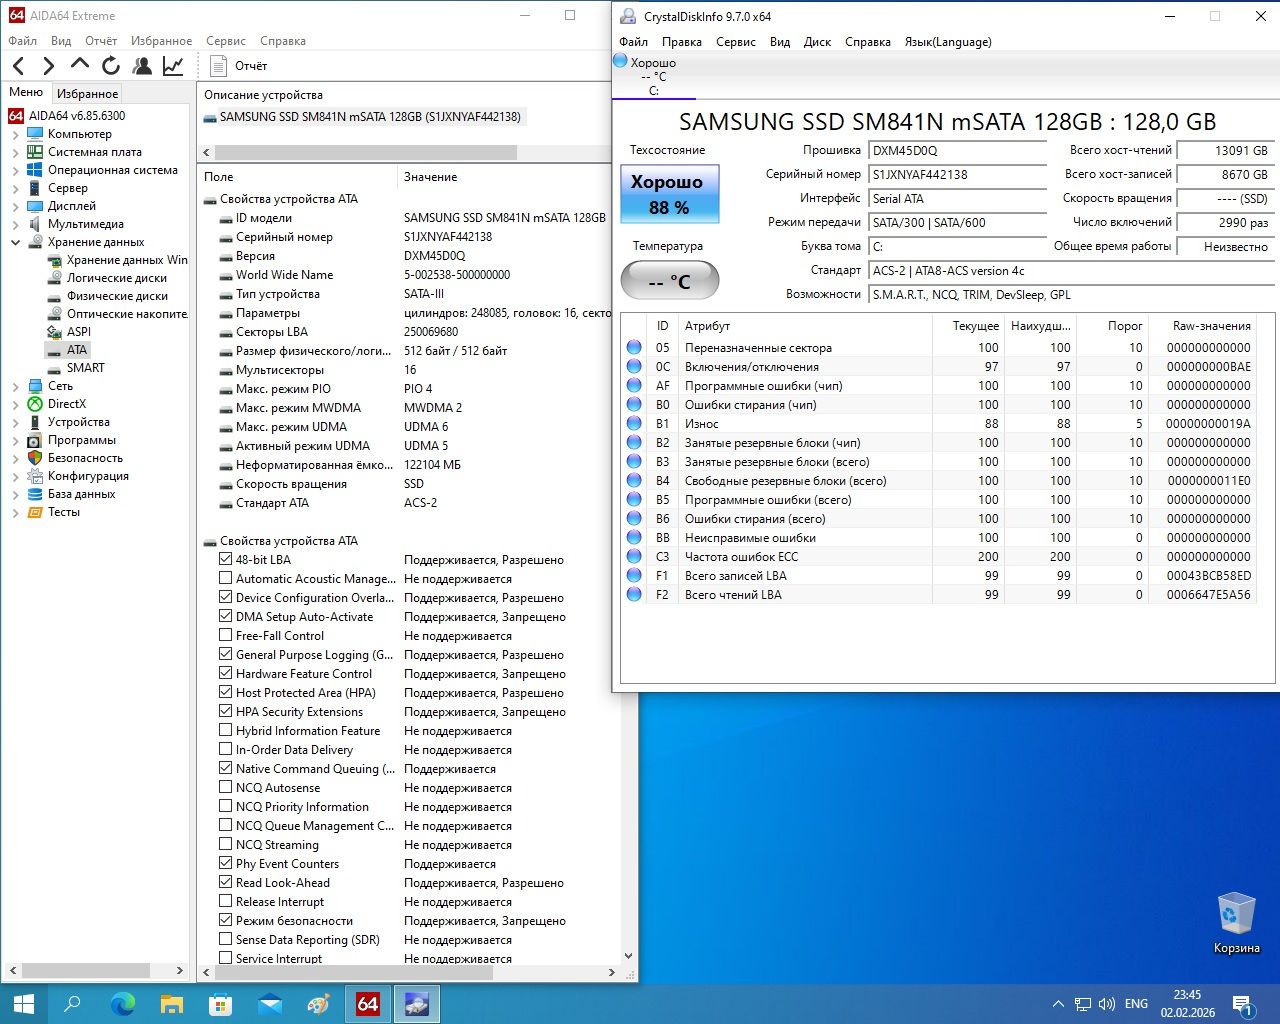Open Paint app from the taskbar

318,1004
